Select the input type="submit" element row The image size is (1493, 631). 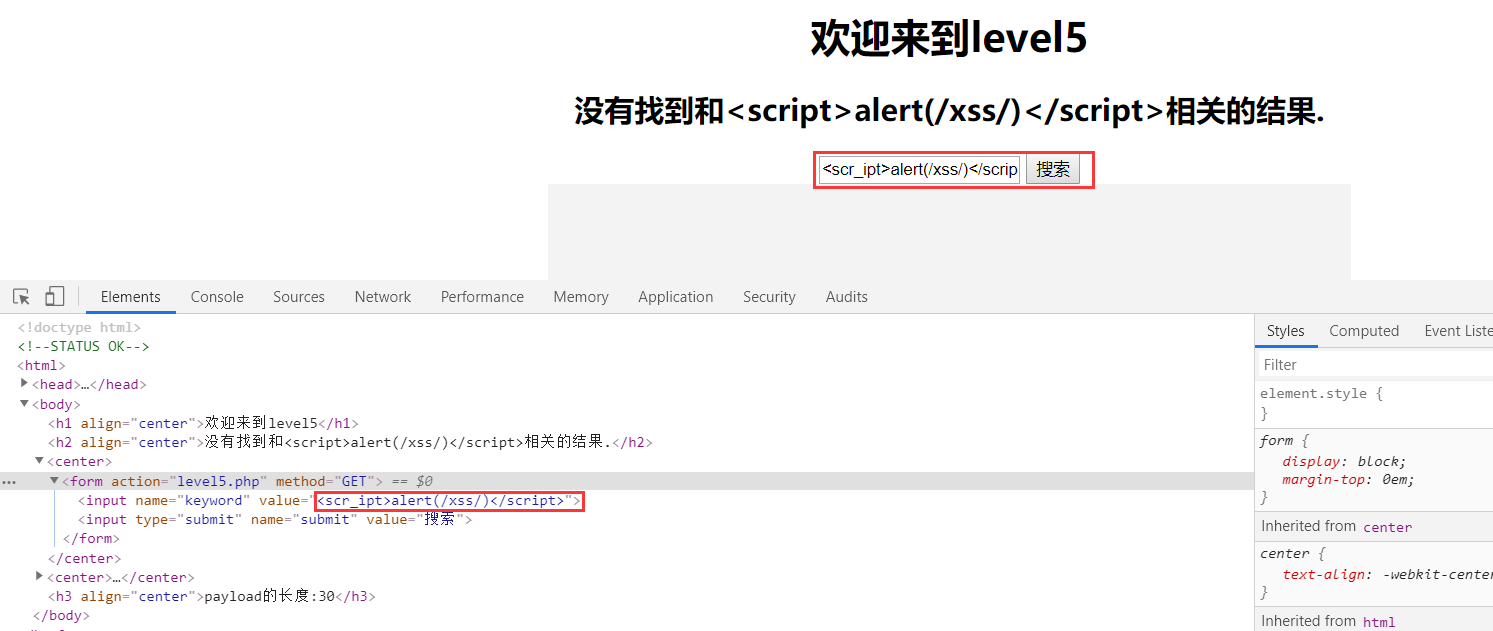click(275, 519)
